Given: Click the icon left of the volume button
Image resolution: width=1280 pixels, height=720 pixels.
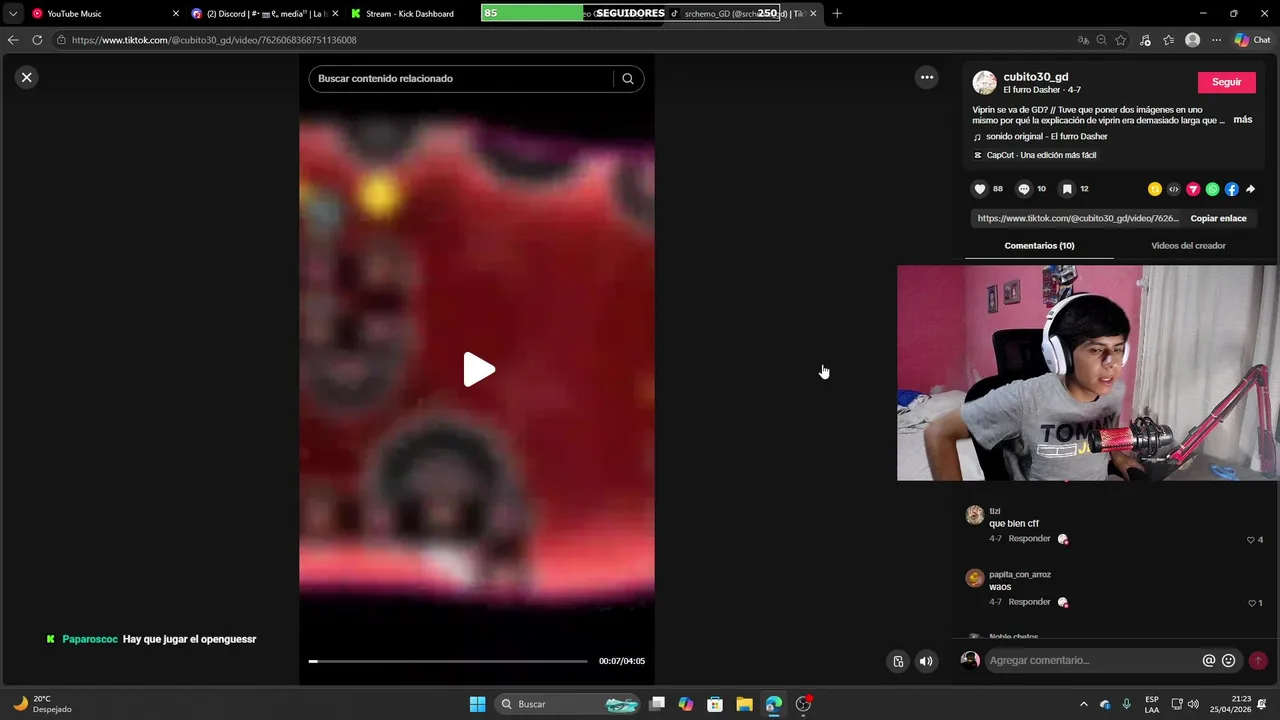Looking at the screenshot, I should coord(898,661).
